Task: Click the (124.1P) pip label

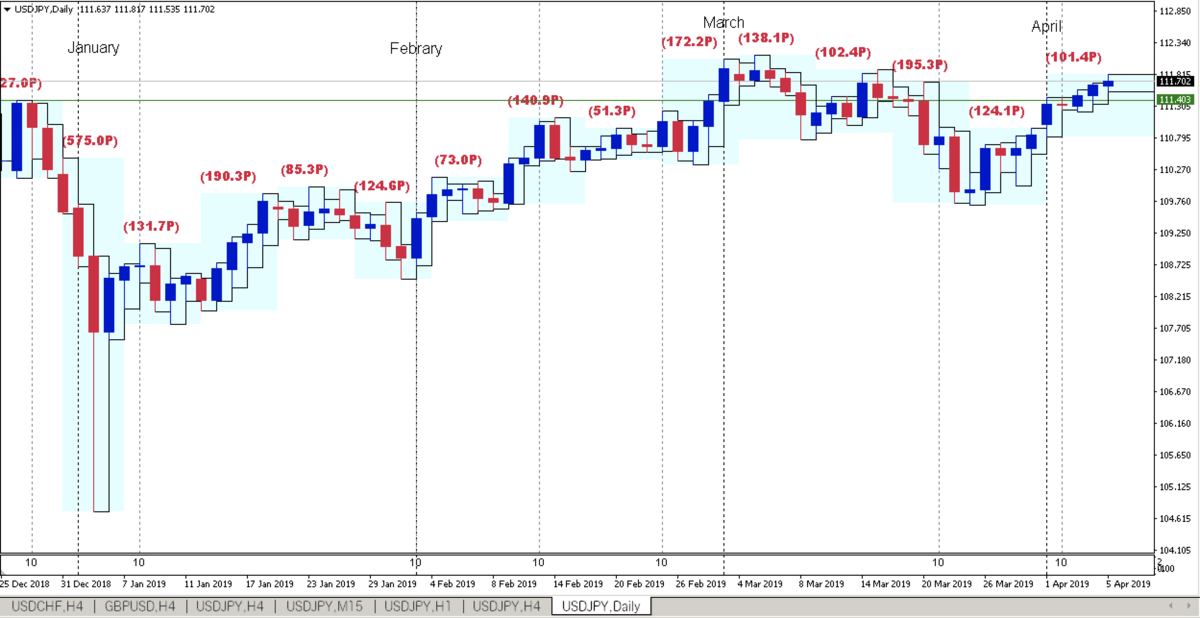Action: (x=997, y=110)
